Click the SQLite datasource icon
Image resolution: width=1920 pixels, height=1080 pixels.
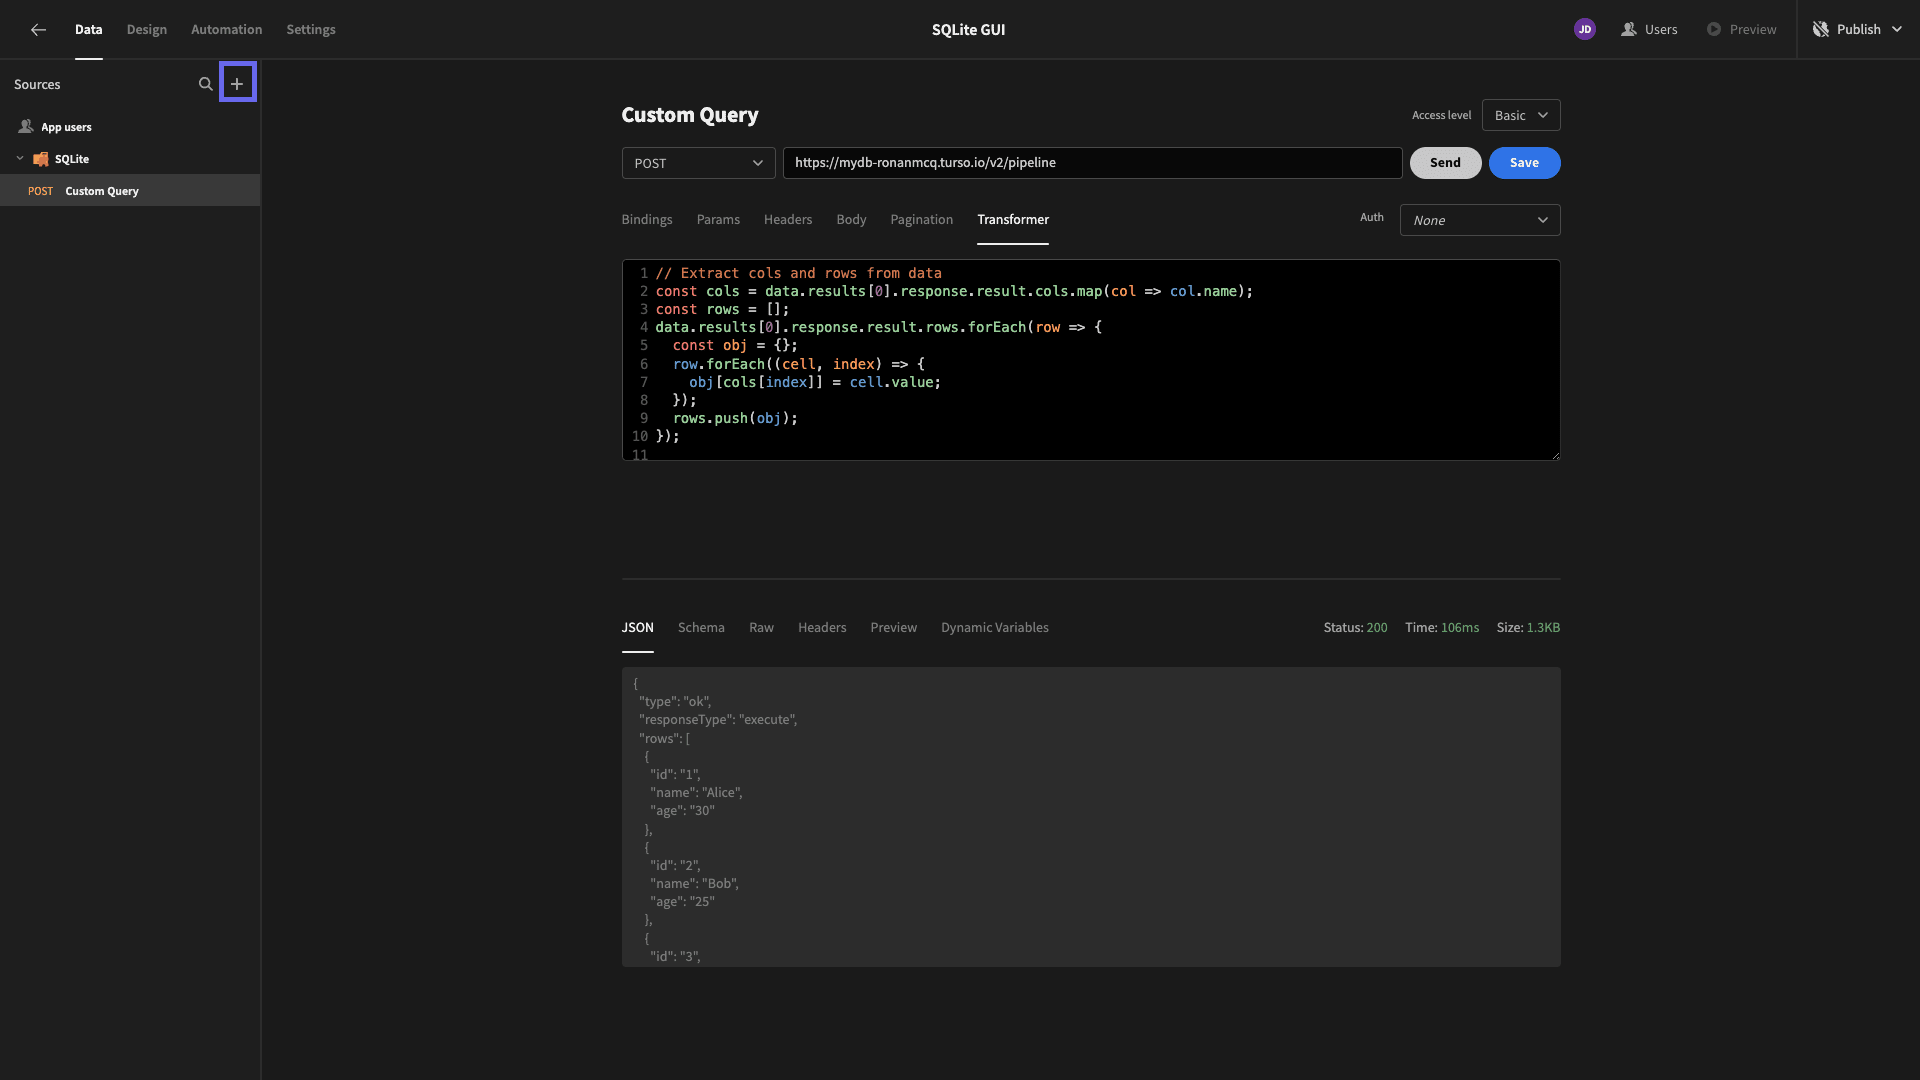tap(41, 159)
